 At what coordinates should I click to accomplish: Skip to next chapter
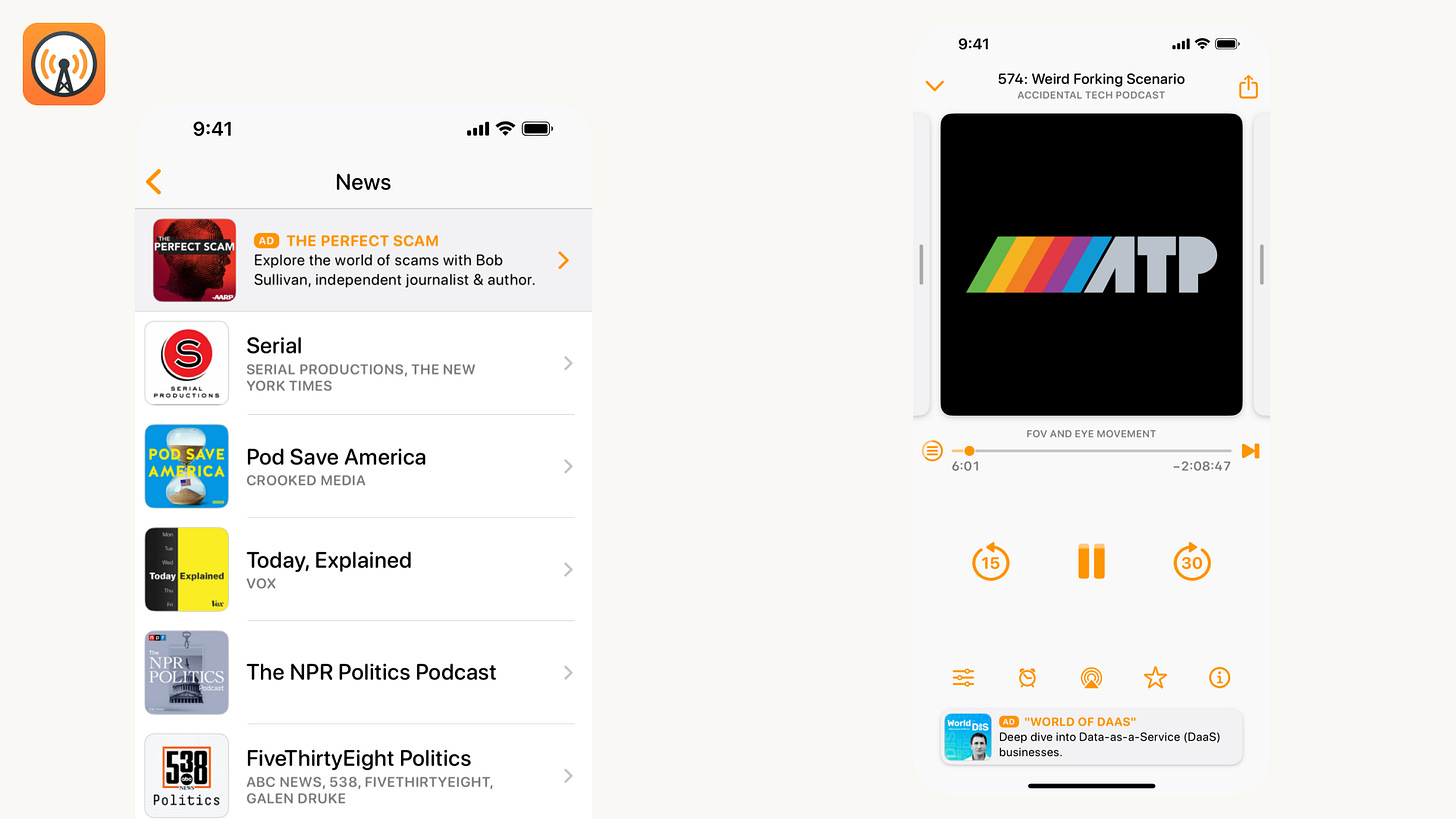tap(1250, 451)
